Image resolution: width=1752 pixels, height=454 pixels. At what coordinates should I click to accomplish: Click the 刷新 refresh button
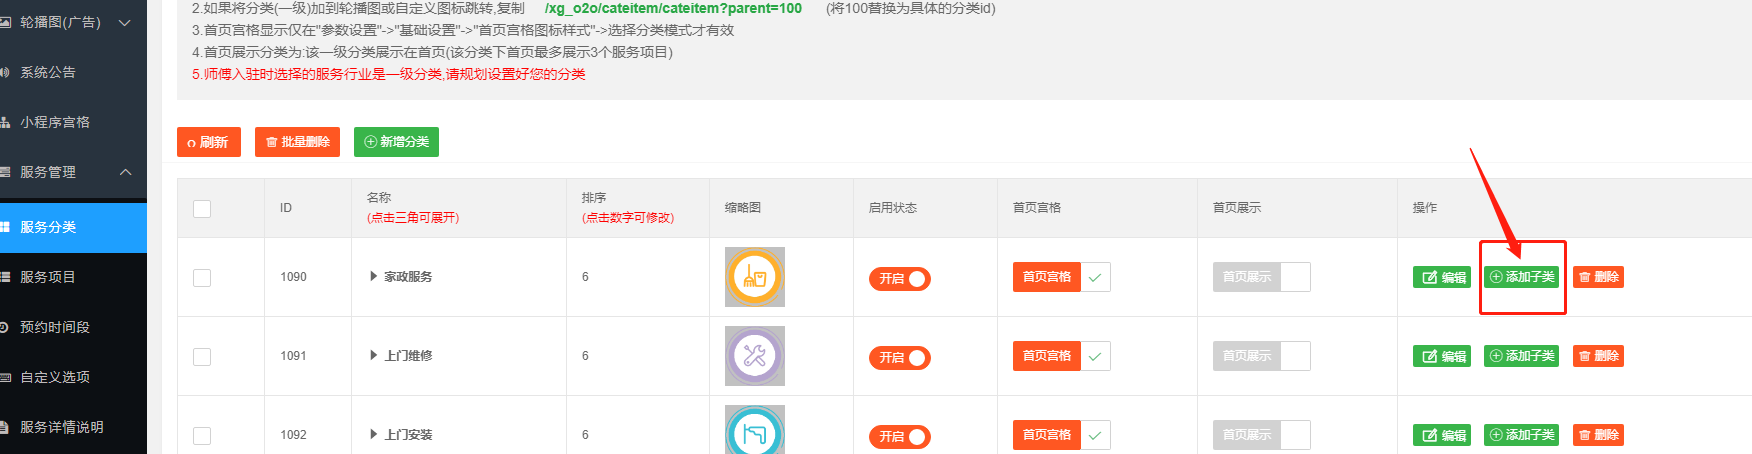point(209,142)
